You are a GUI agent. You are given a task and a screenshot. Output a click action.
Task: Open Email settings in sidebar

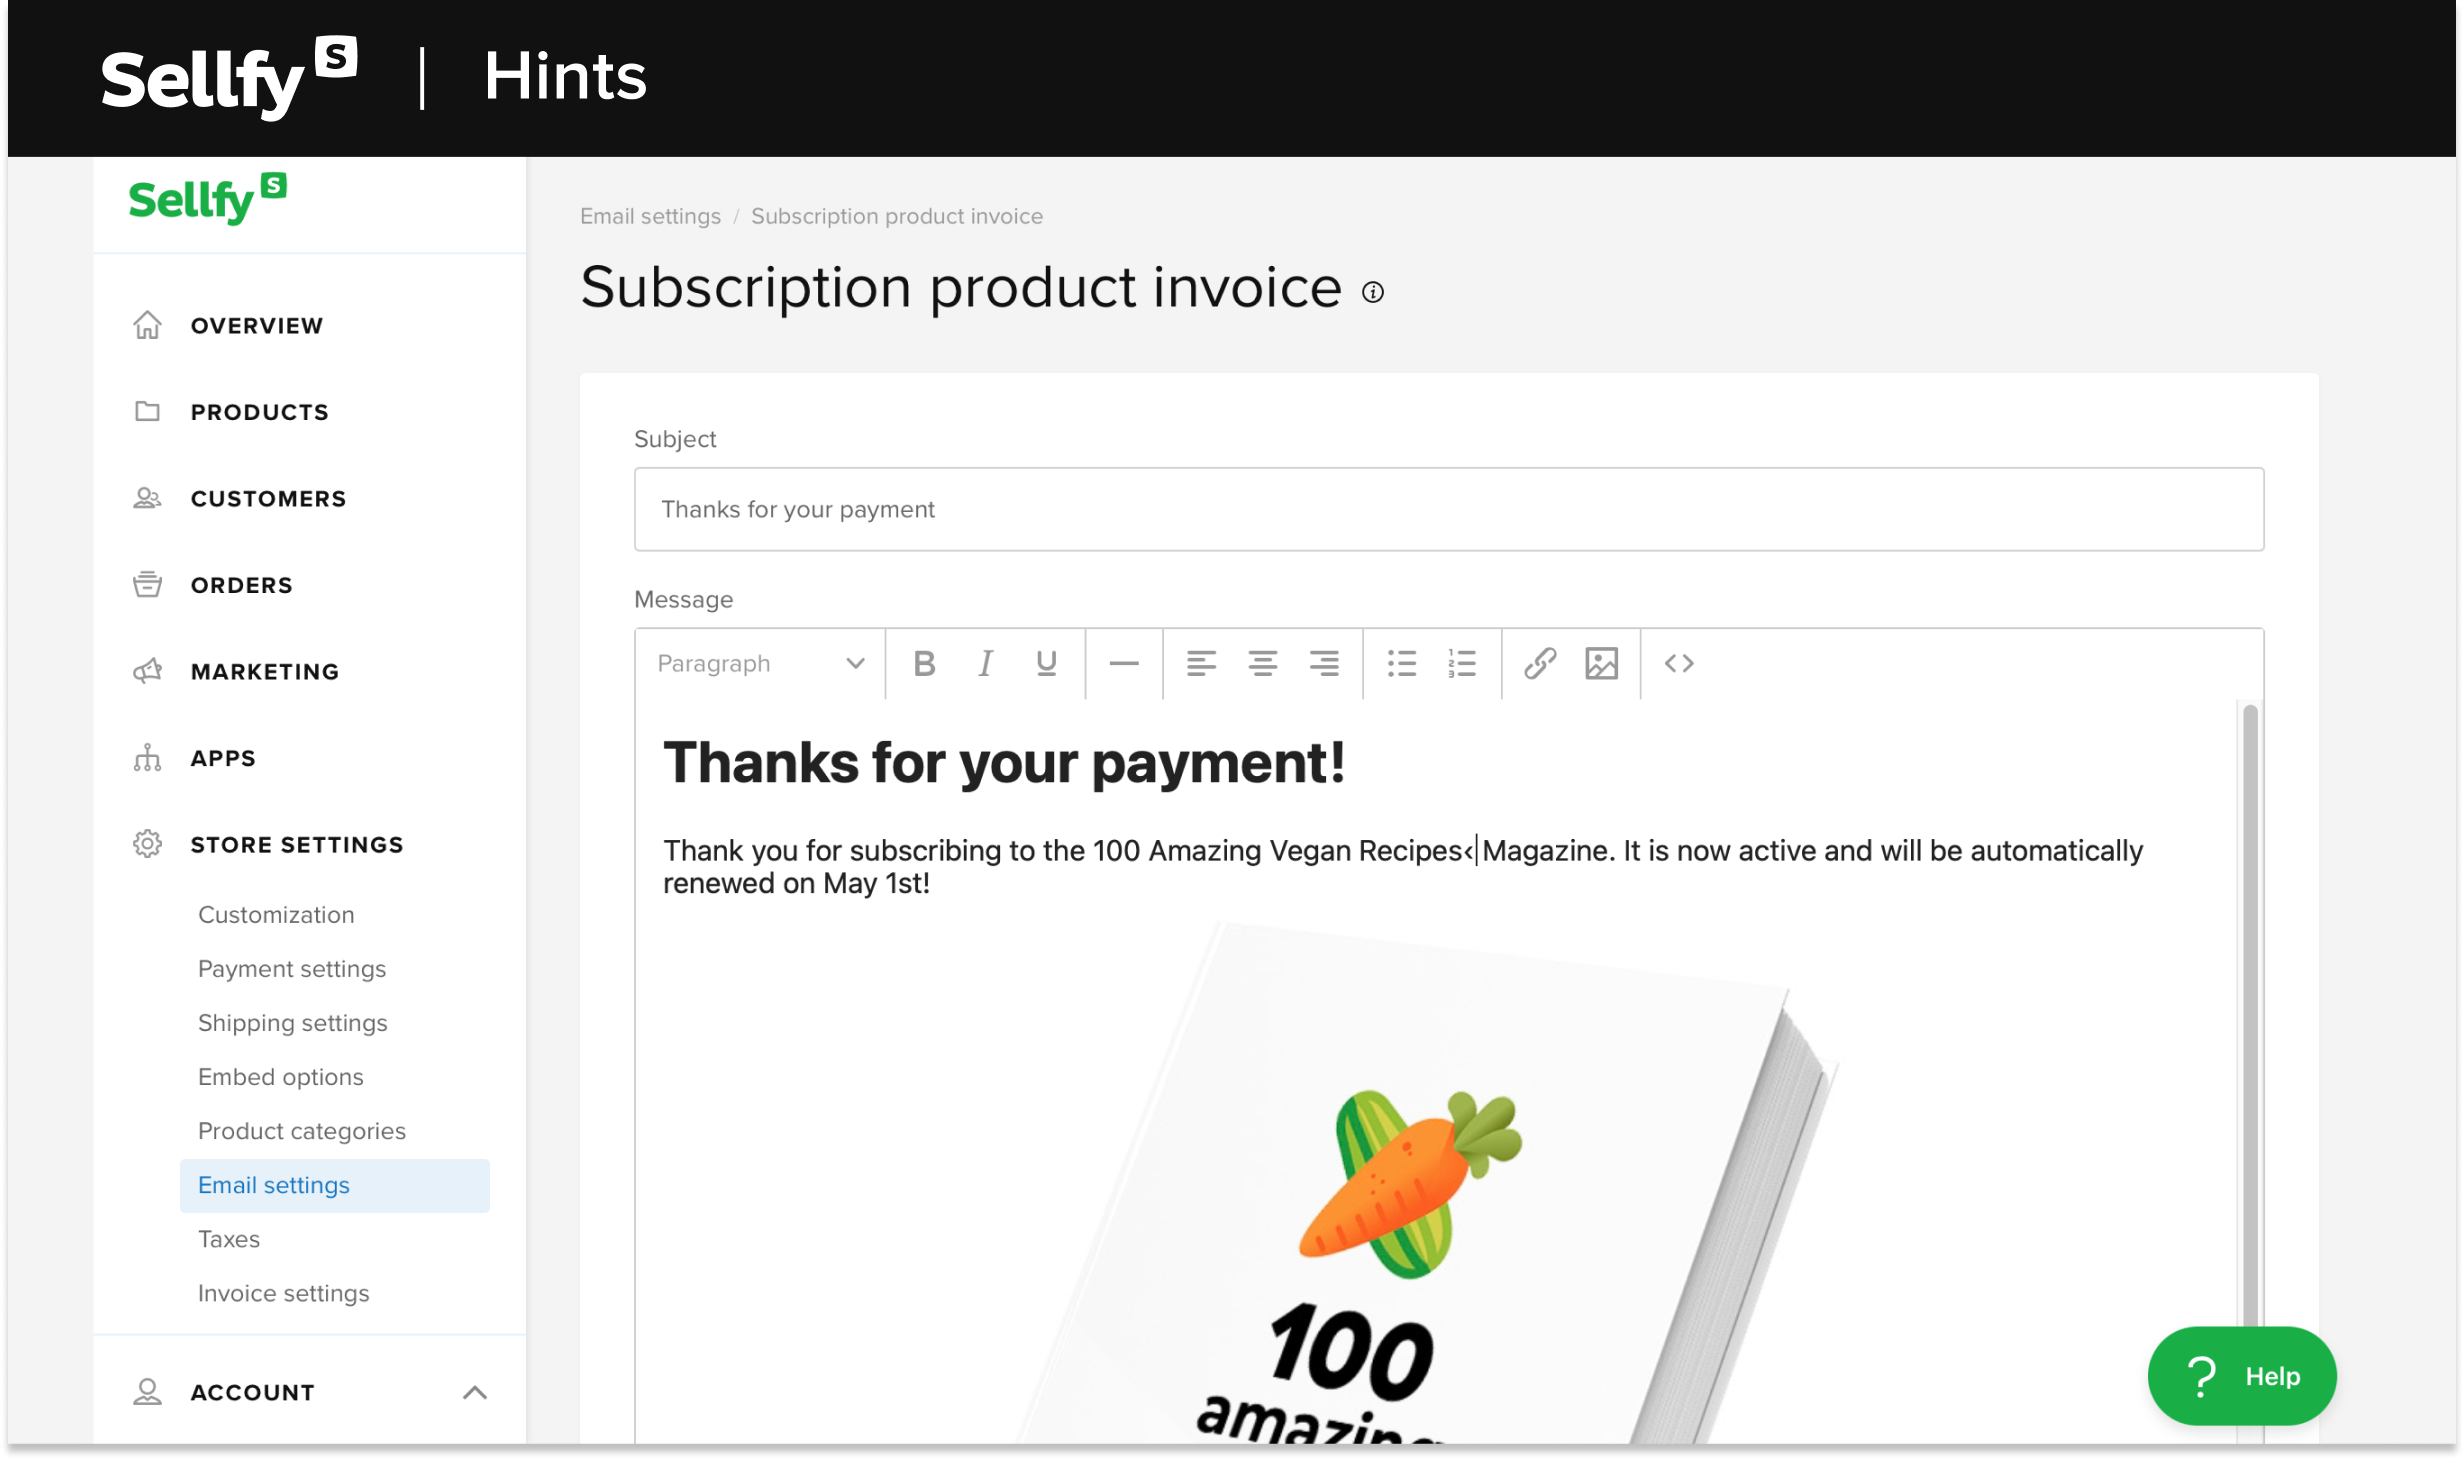pyautogui.click(x=273, y=1184)
